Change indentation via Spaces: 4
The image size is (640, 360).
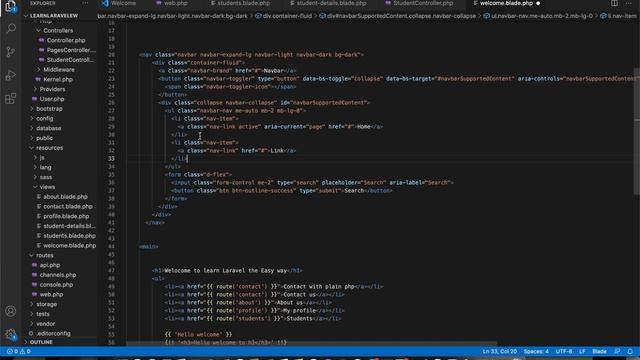(x=536, y=351)
